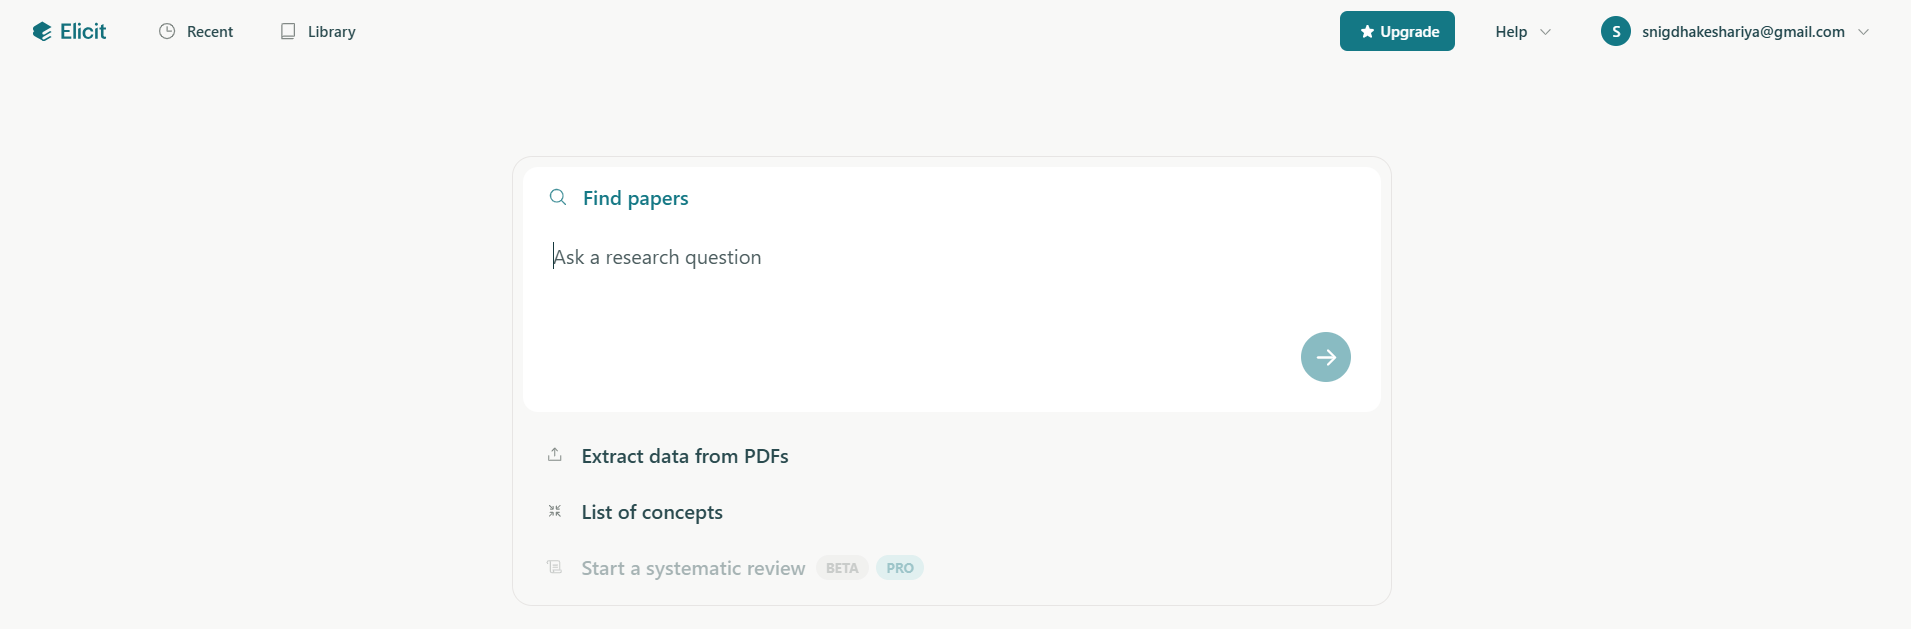The width and height of the screenshot is (1911, 629).
Task: Click the Upgrade button
Action: click(x=1397, y=31)
